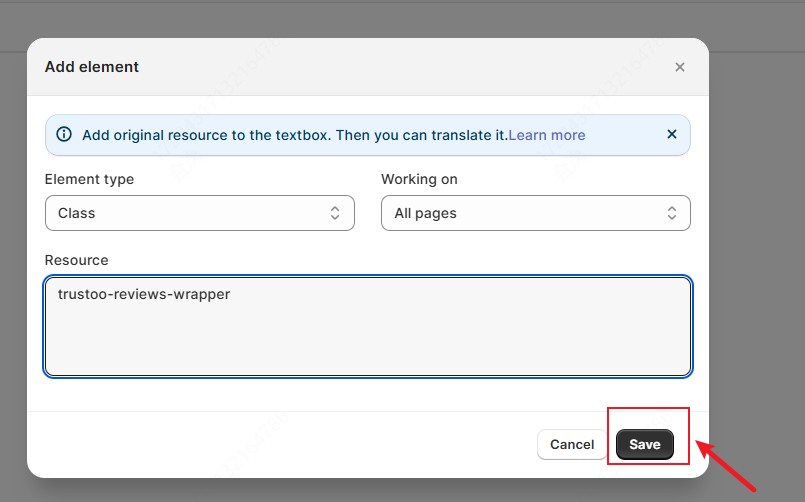This screenshot has height=502, width=805.
Task: Click the chevron arrows on All pages select
Action: 672,213
